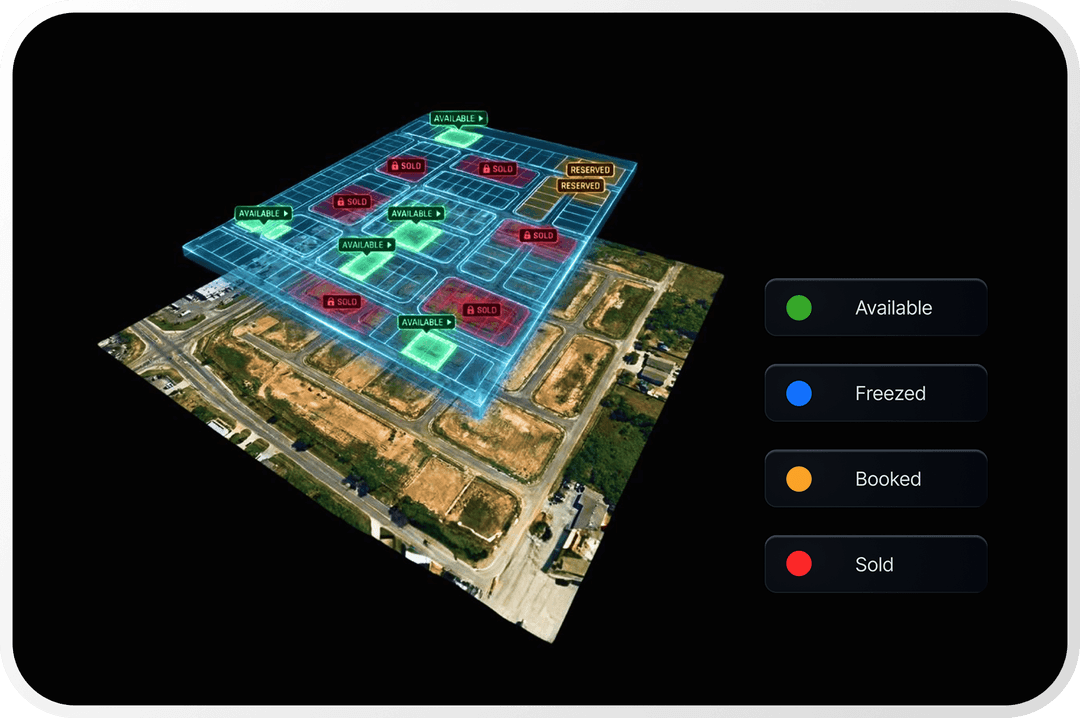Click the lock icon on the right-side SOLD tag
The image size is (1080, 718).
(527, 235)
